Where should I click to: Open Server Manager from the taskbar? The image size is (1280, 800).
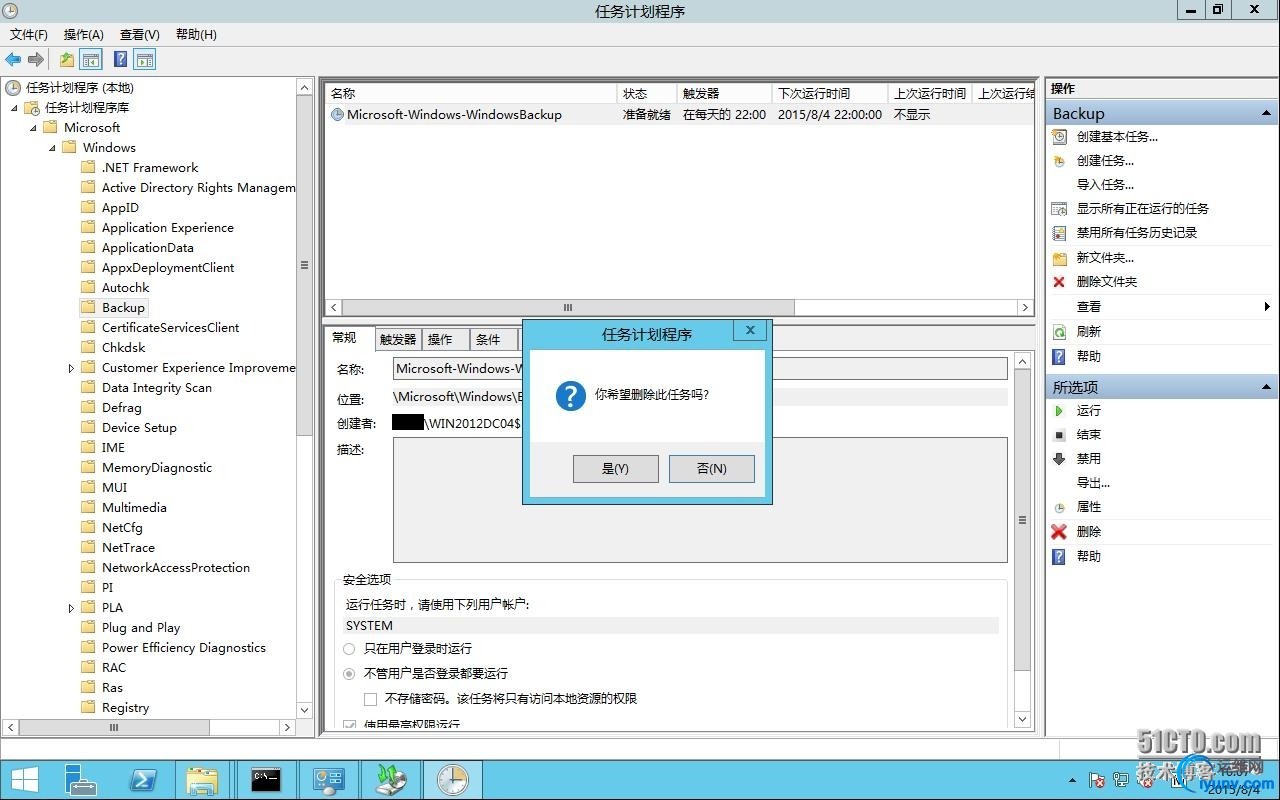click(x=80, y=780)
